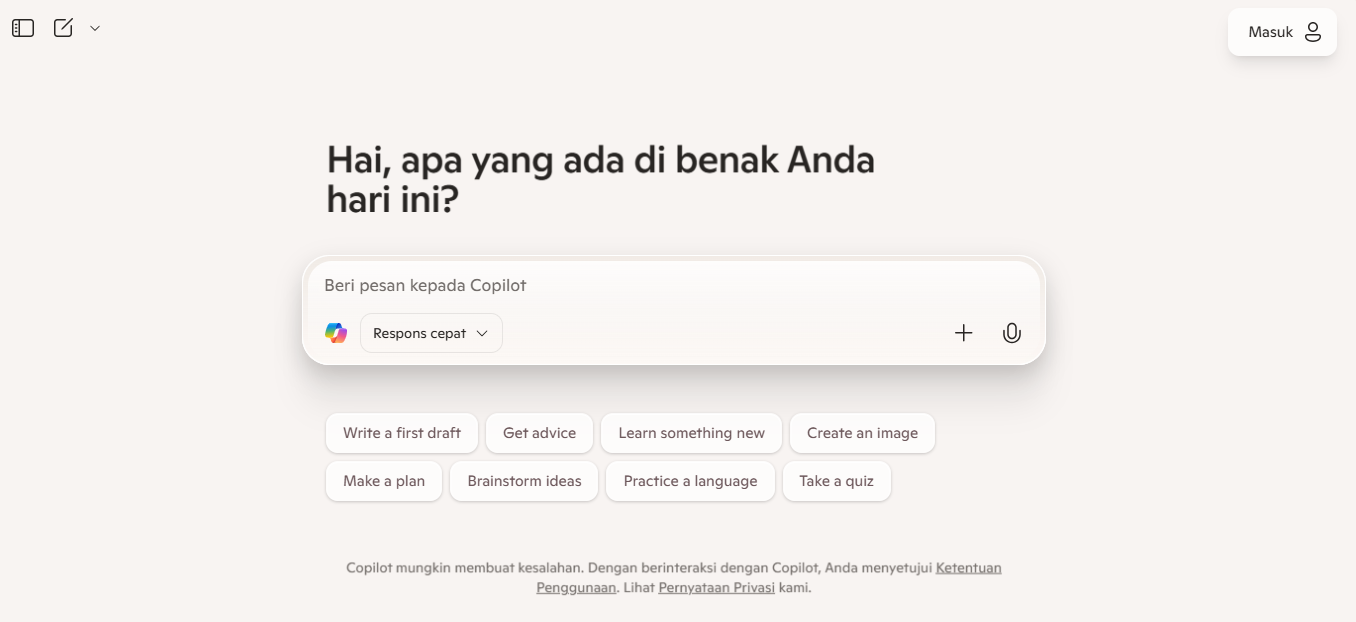
Task: Pick the 'Make a plan' suggestion
Action: [384, 481]
